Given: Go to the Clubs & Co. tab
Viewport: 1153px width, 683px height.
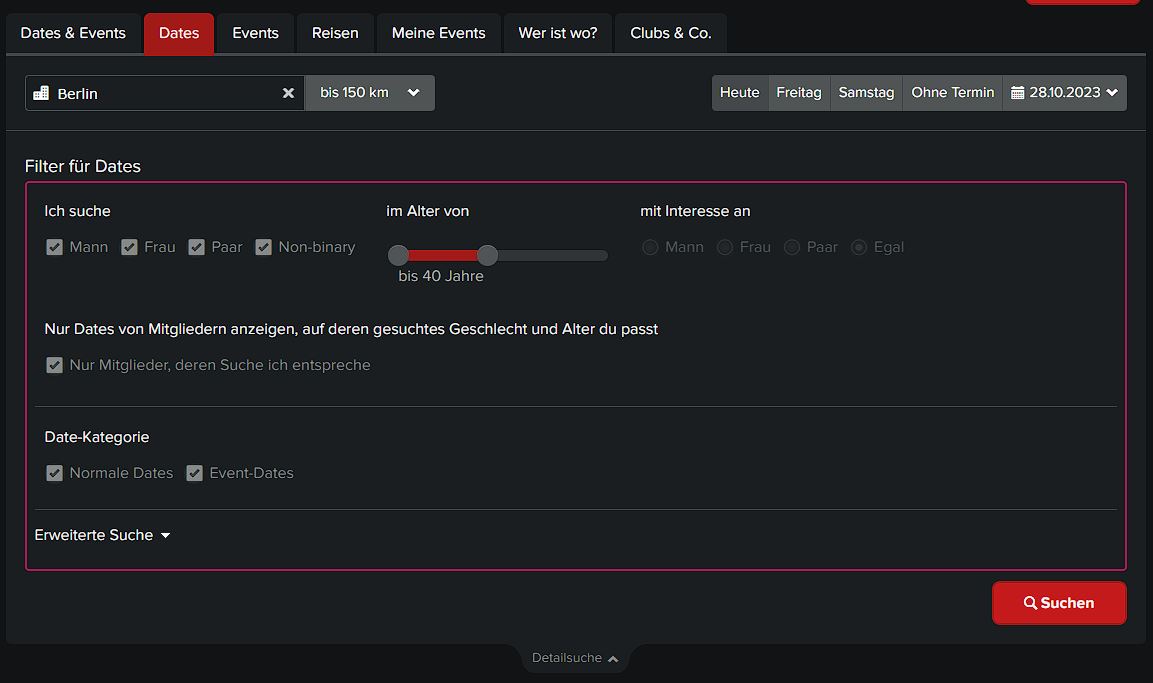Looking at the screenshot, I should point(671,33).
